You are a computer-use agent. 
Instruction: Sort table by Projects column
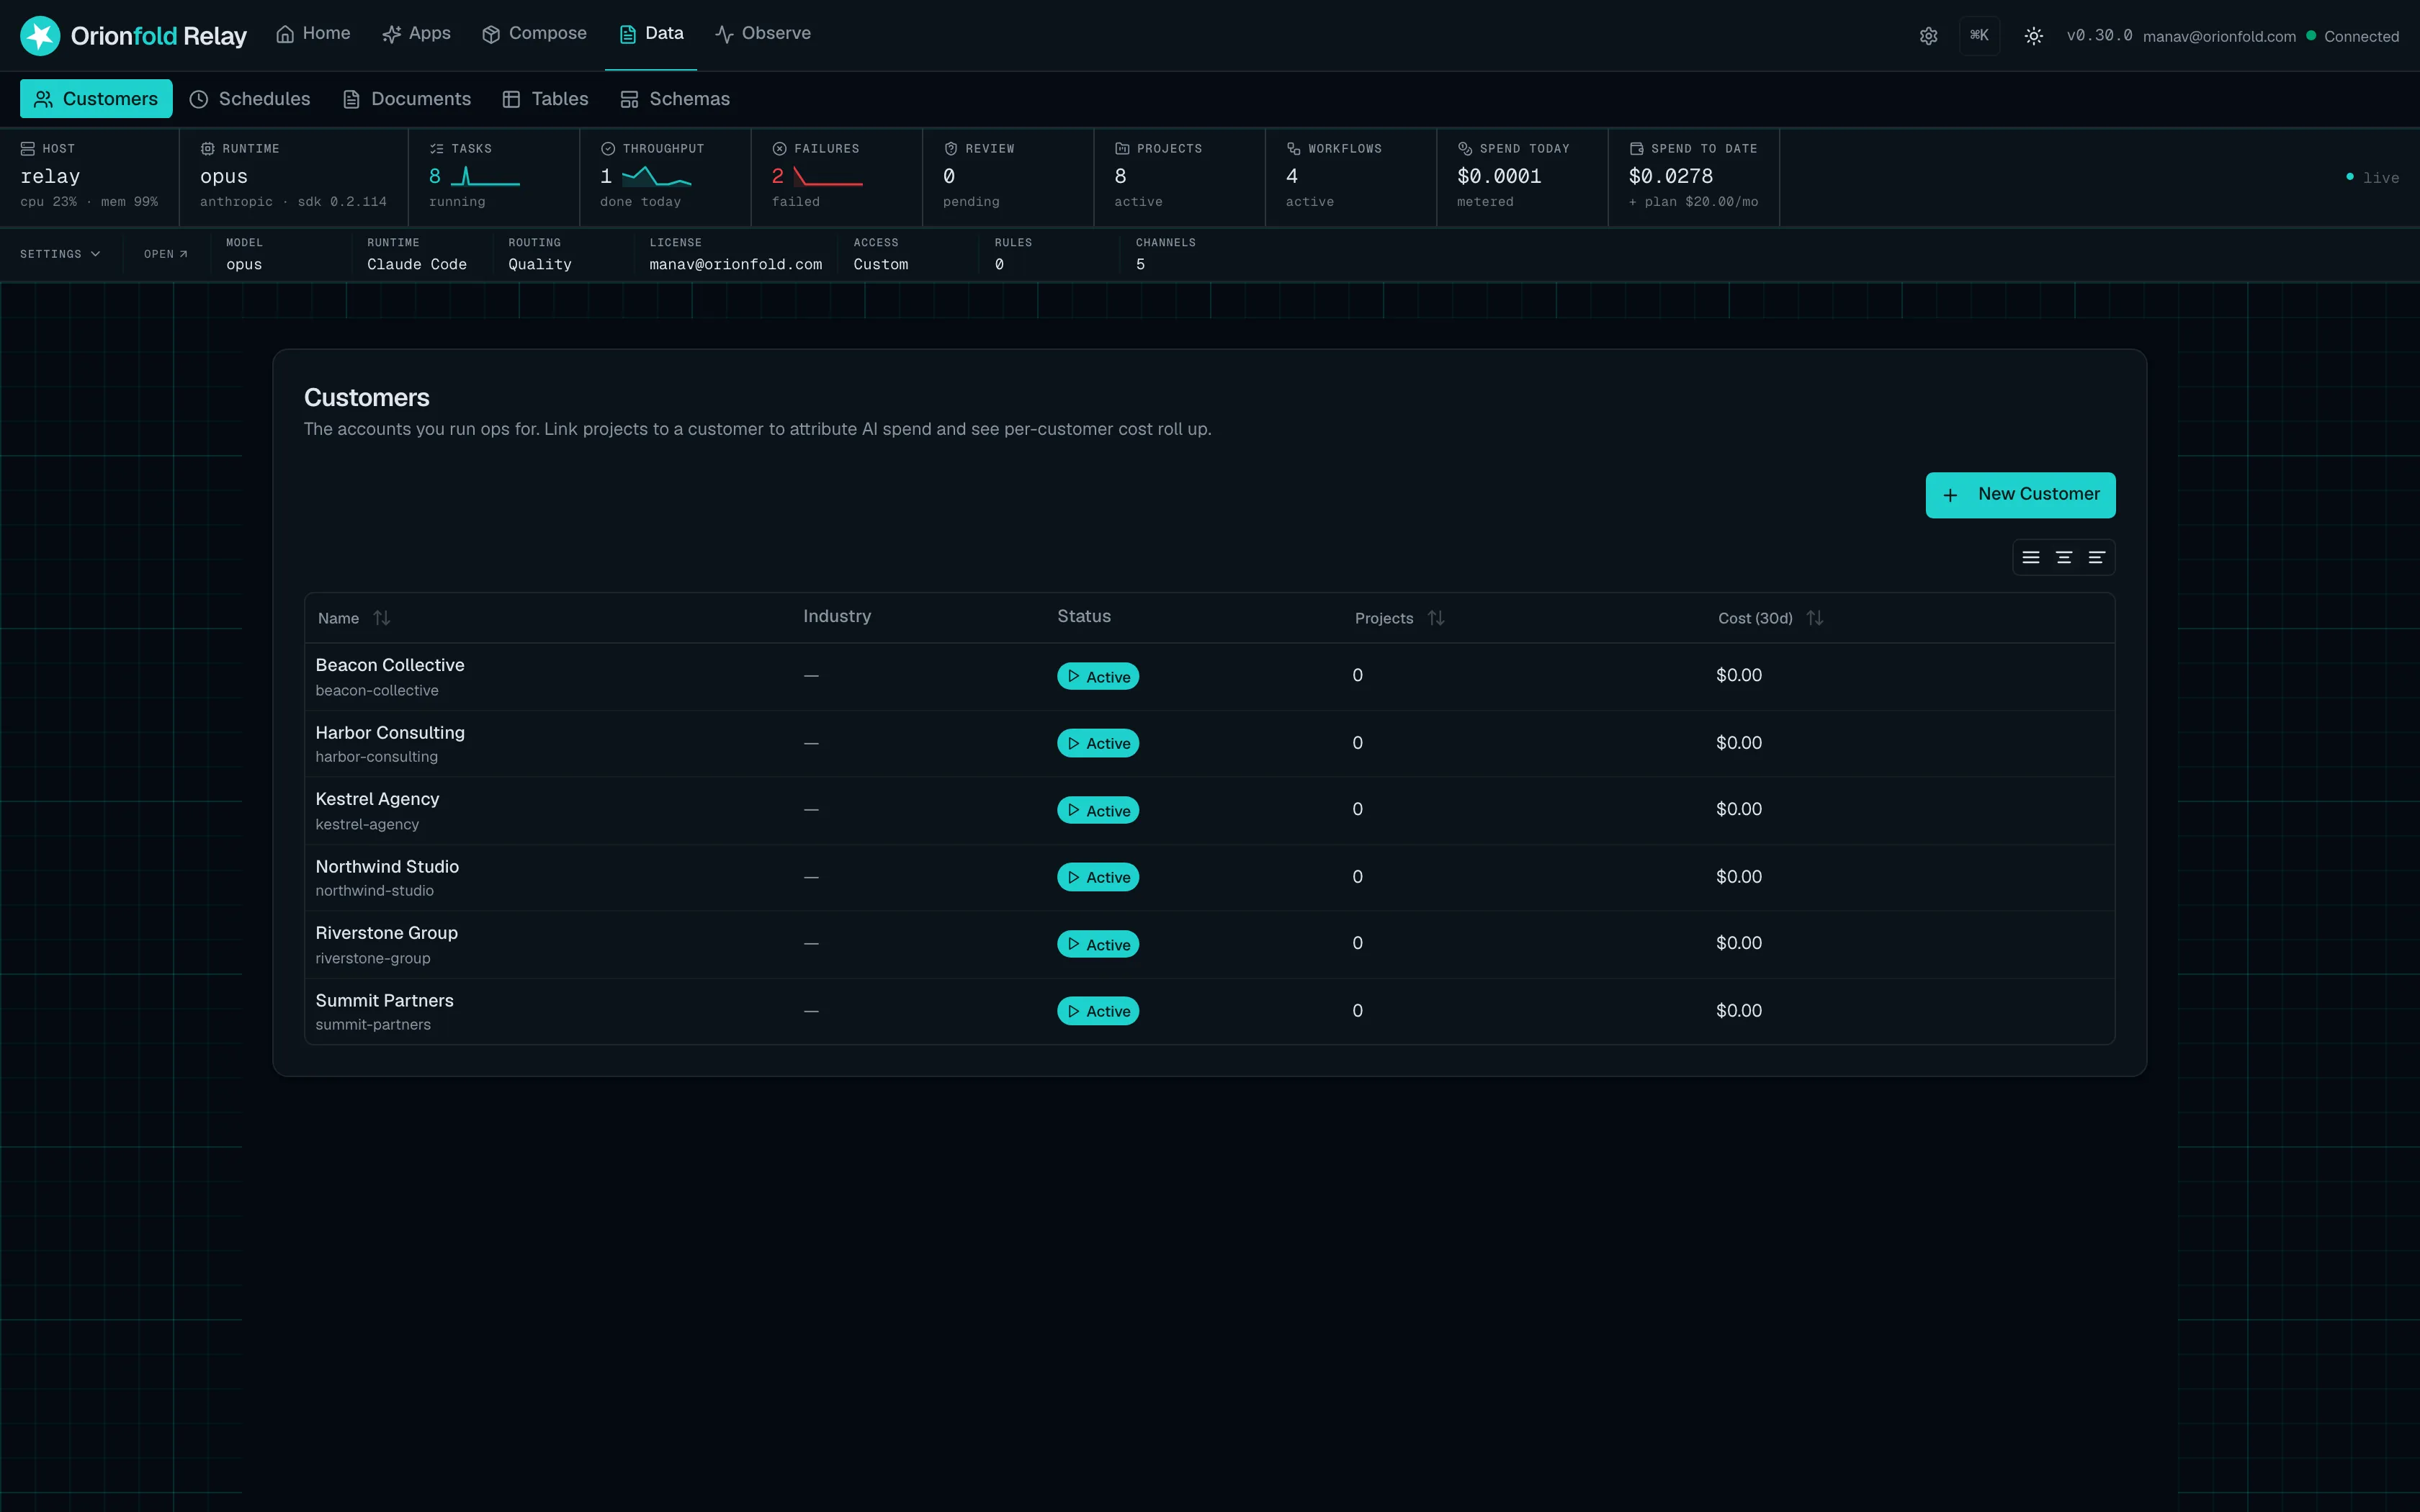pyautogui.click(x=1400, y=618)
